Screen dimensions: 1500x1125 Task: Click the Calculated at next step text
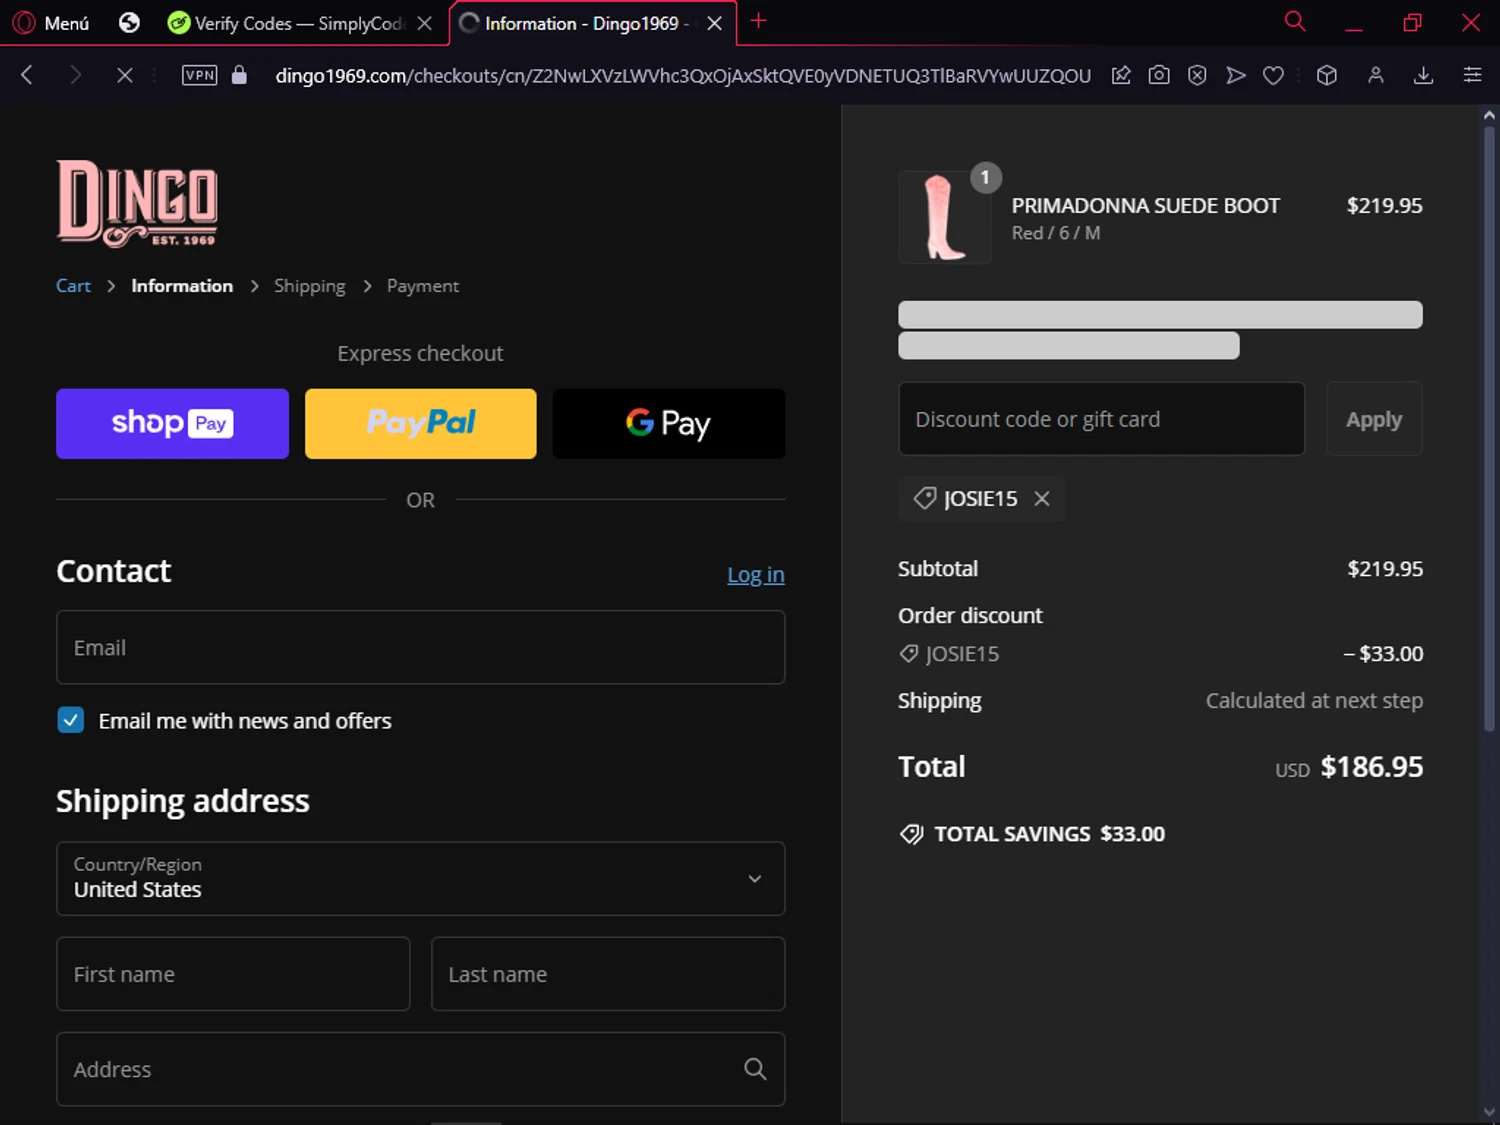tap(1314, 701)
